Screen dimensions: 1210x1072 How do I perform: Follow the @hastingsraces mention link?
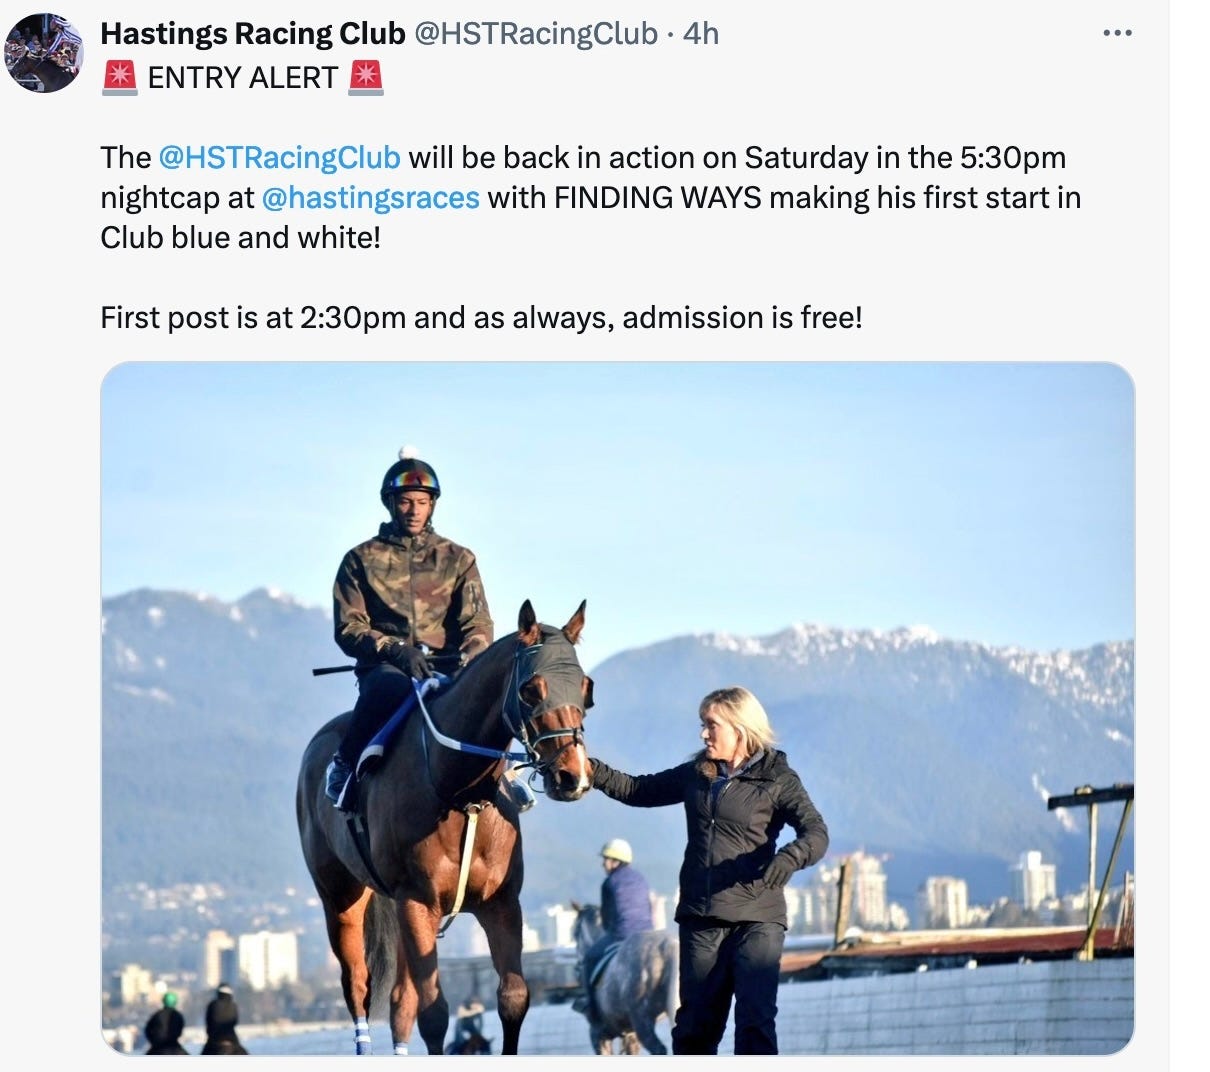370,198
